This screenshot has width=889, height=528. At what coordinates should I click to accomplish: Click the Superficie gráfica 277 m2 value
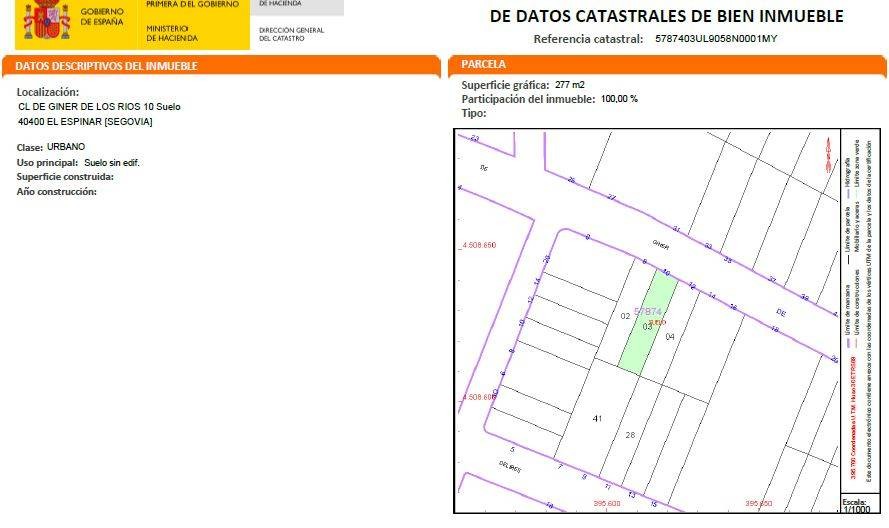569,85
